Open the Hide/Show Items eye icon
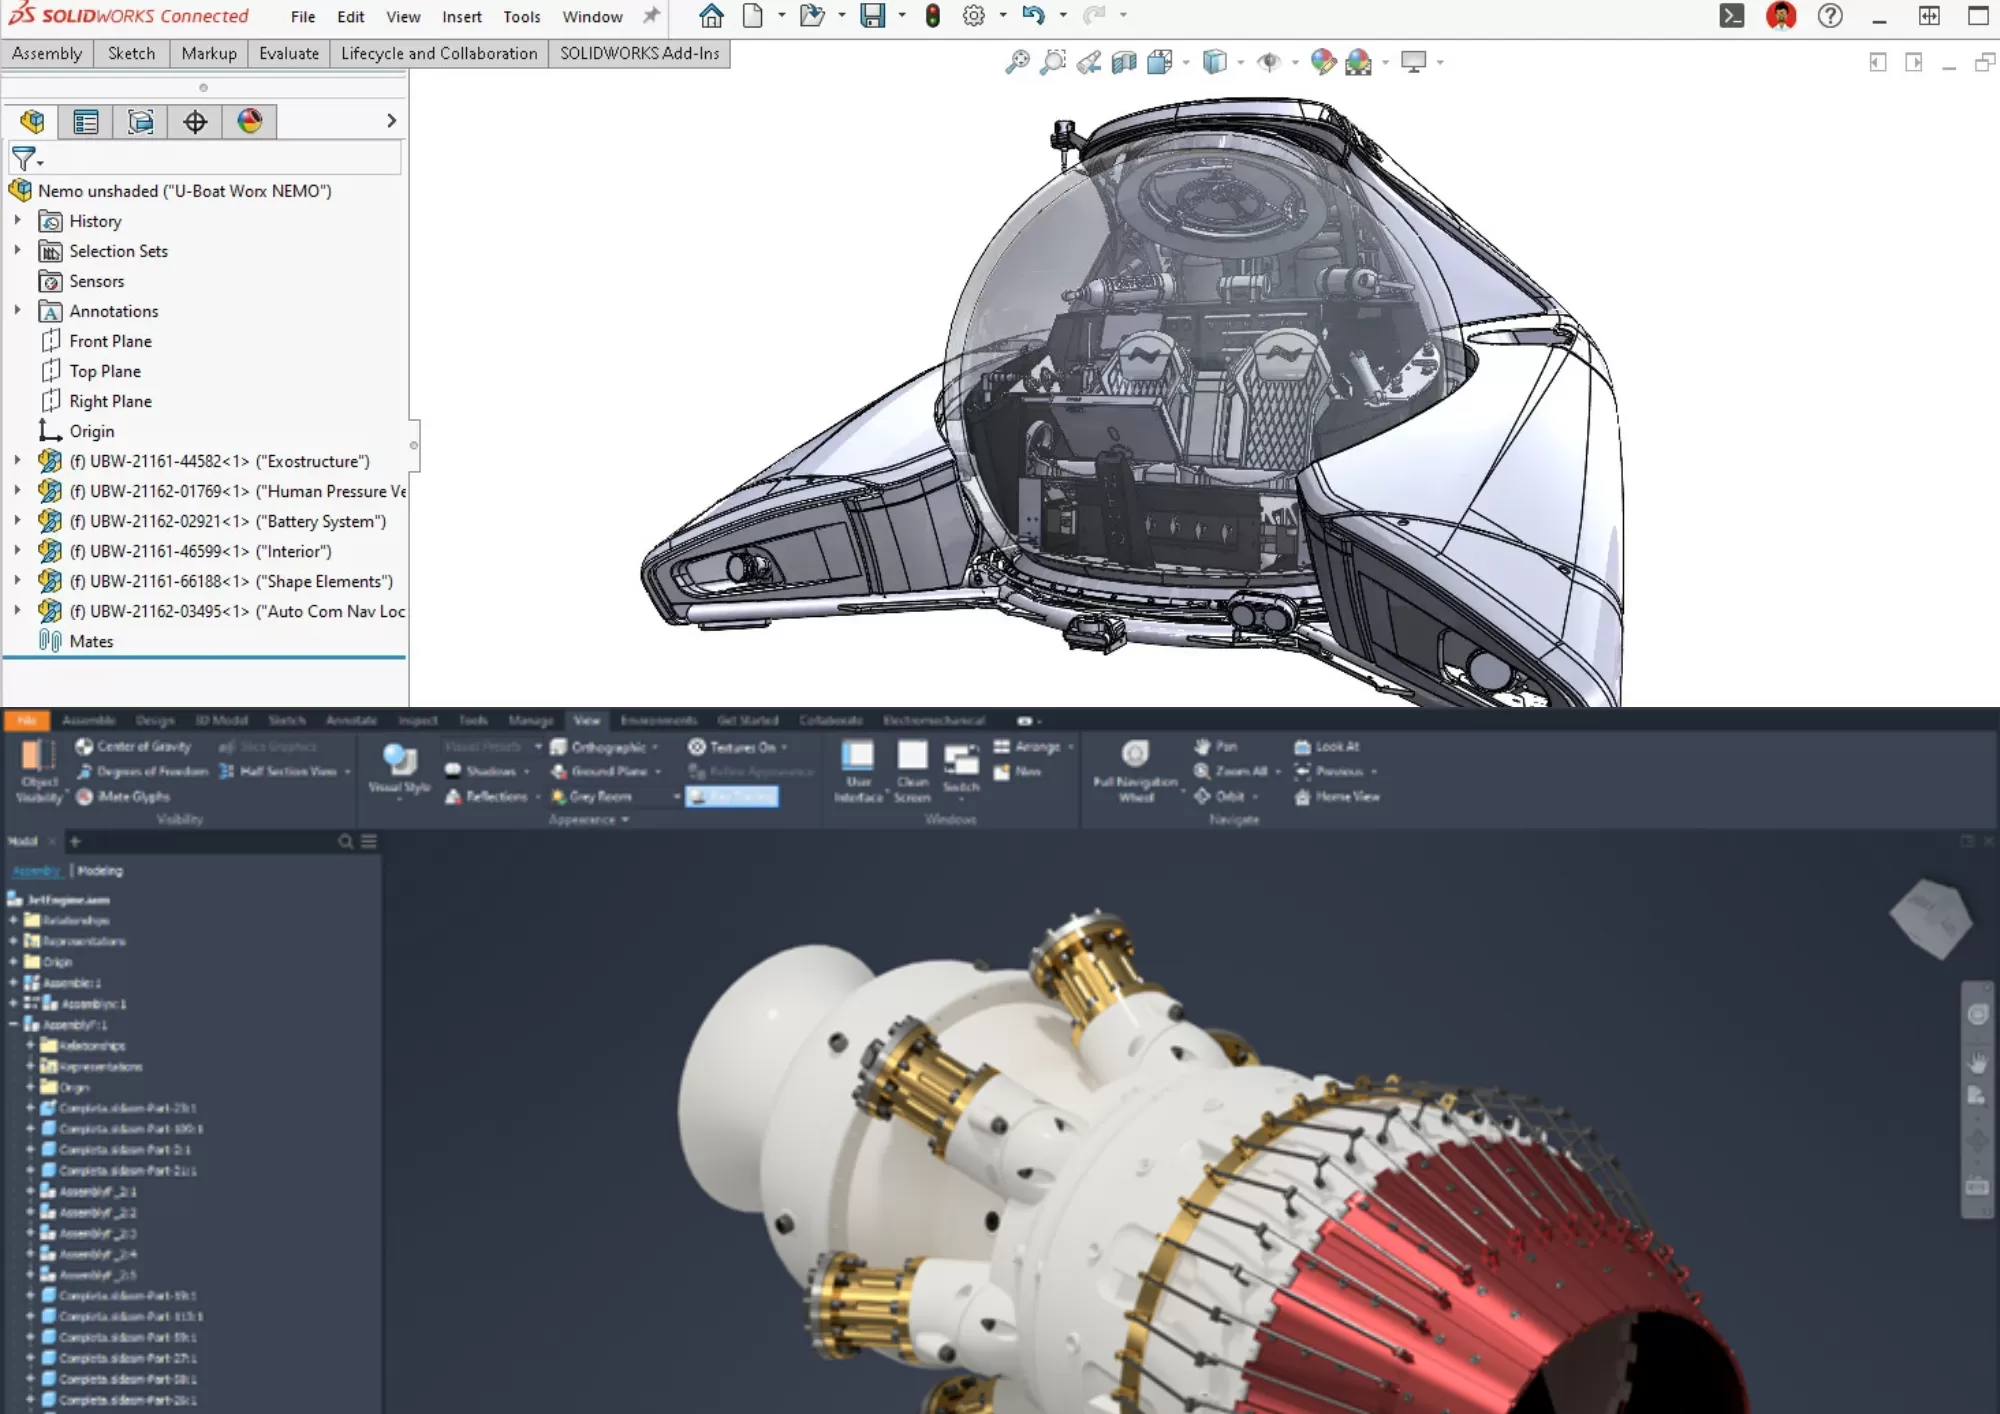 [x=1270, y=62]
